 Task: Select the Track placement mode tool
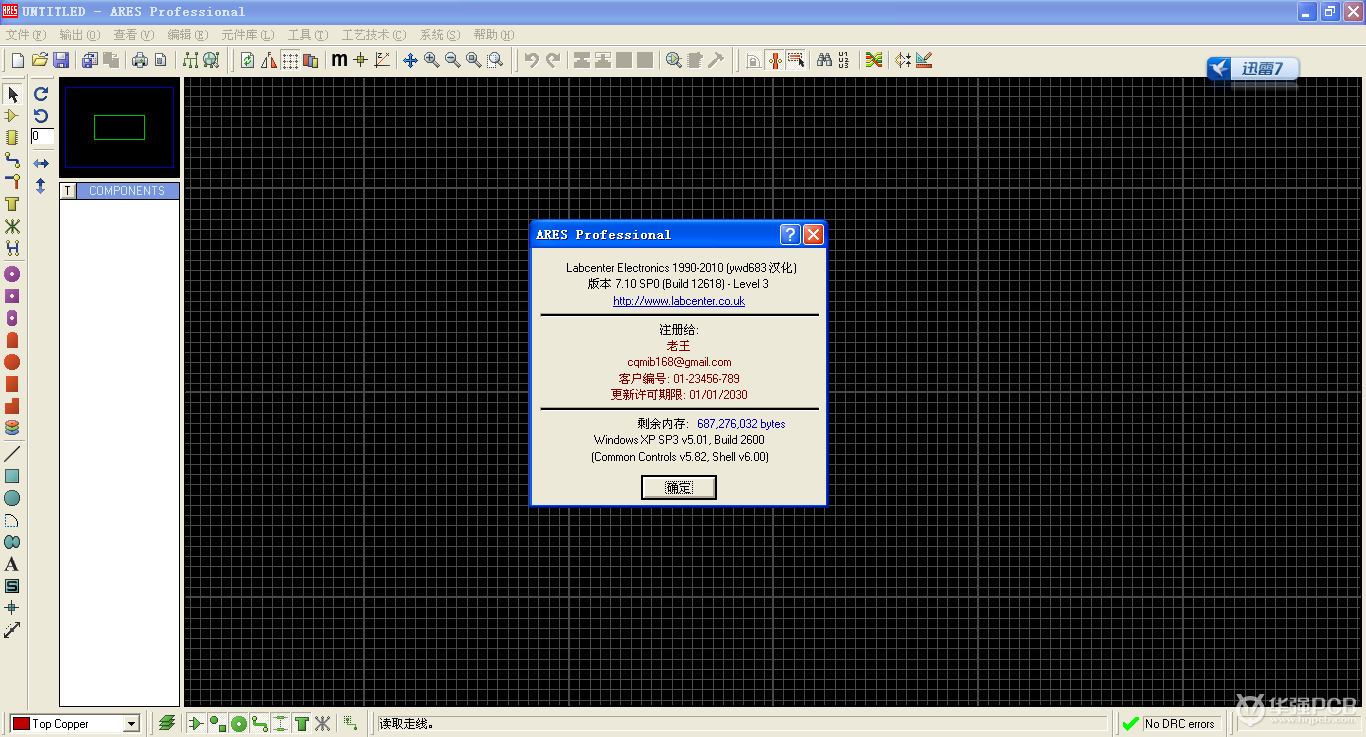click(x=12, y=160)
